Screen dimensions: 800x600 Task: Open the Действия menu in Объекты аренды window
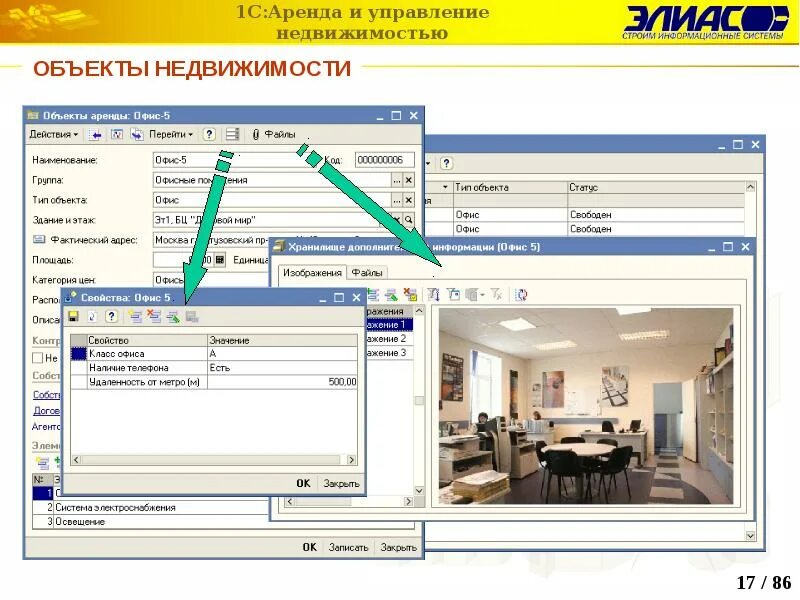[53, 135]
